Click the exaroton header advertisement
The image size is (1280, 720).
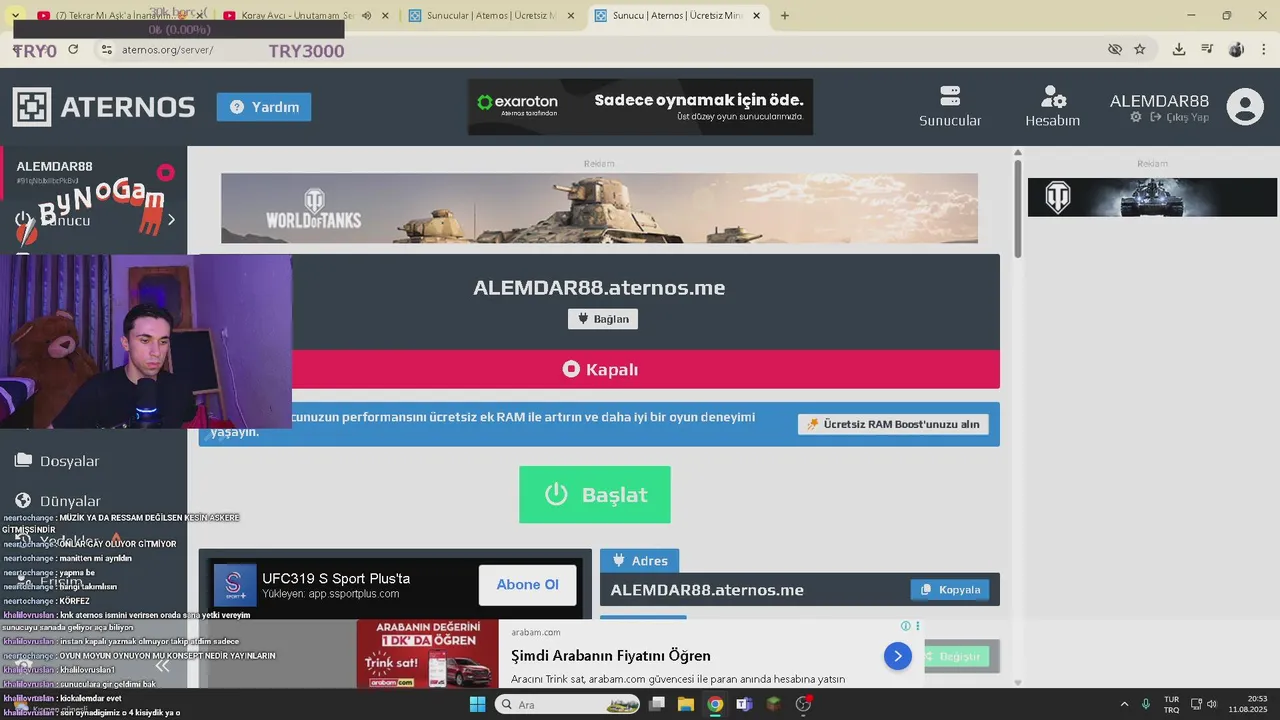[x=640, y=107]
